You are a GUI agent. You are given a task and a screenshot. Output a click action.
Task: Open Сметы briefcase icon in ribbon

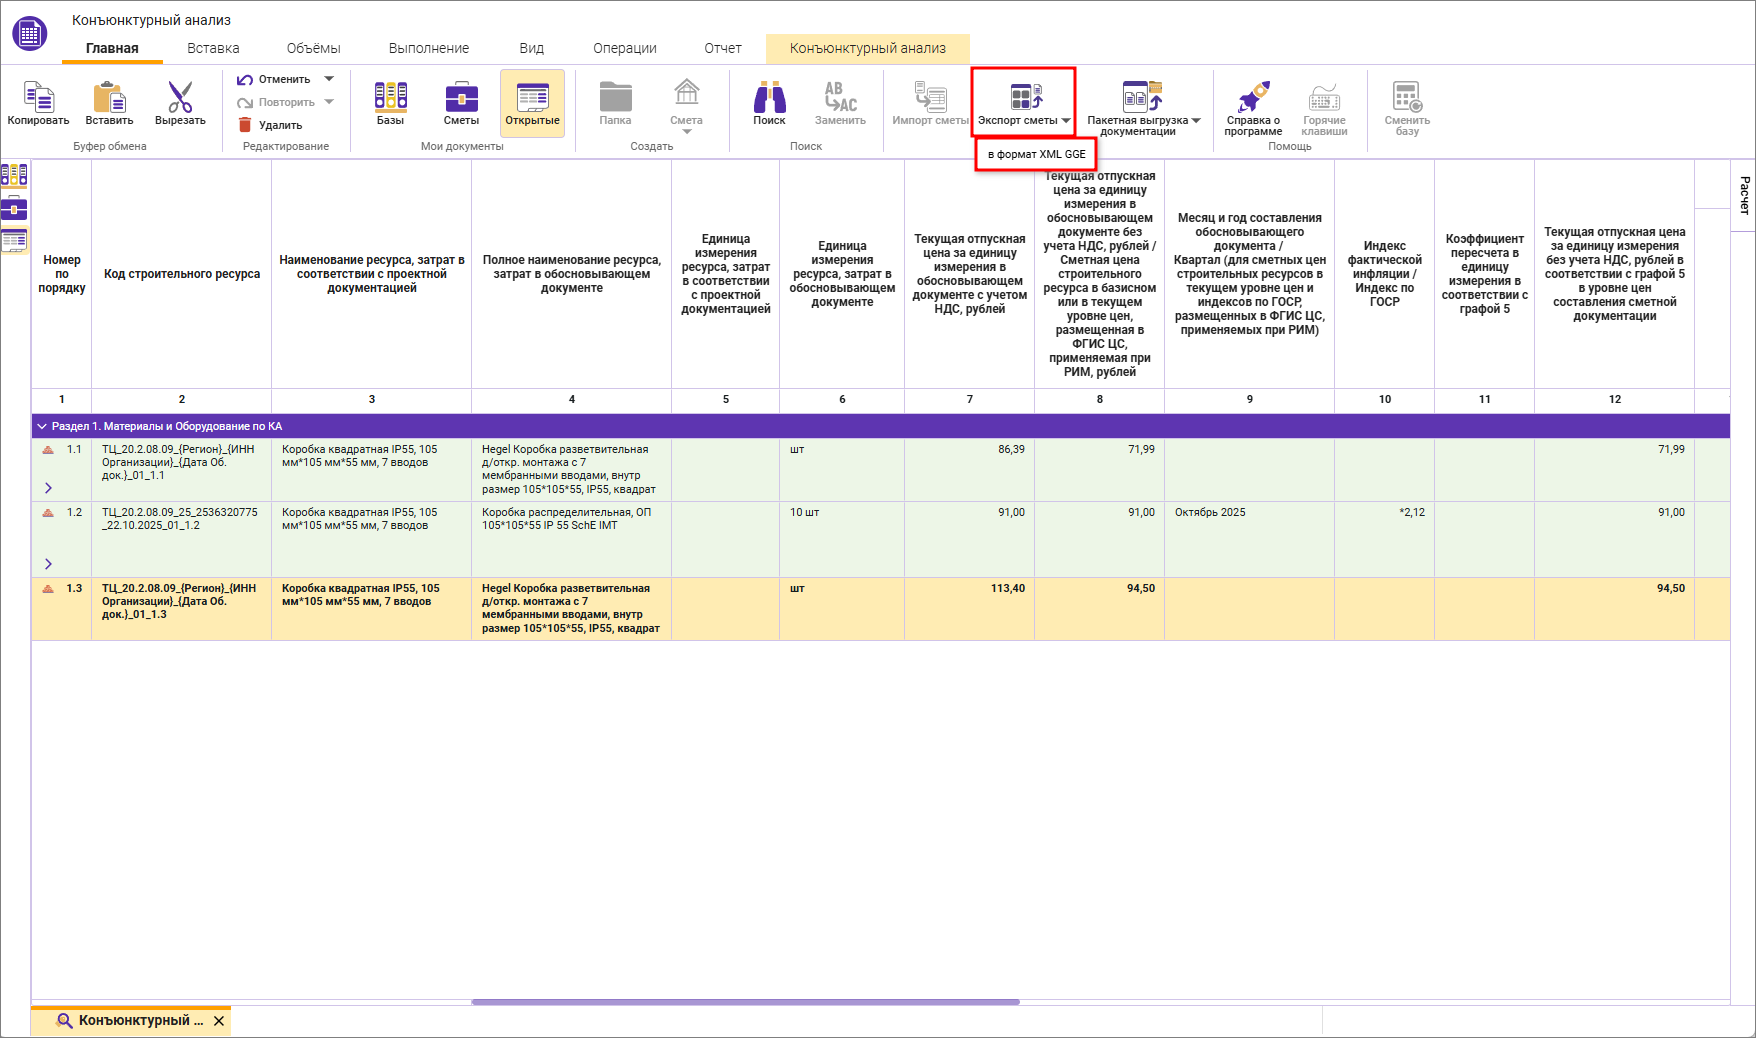[x=461, y=98]
